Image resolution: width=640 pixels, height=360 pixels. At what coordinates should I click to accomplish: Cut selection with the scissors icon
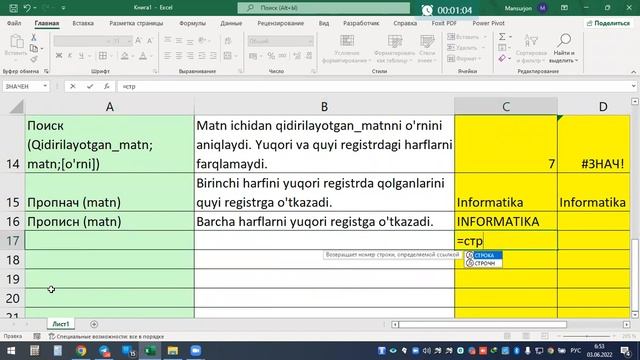tap(34, 38)
